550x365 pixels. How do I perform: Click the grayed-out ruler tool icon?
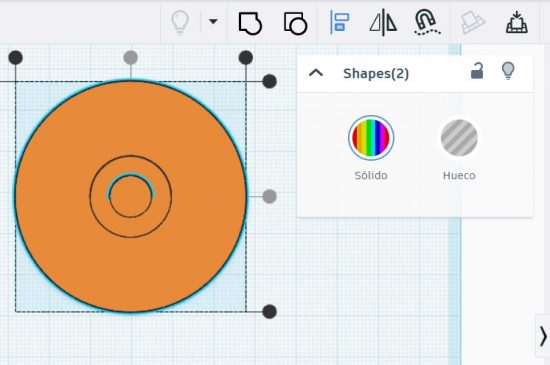(x=472, y=23)
